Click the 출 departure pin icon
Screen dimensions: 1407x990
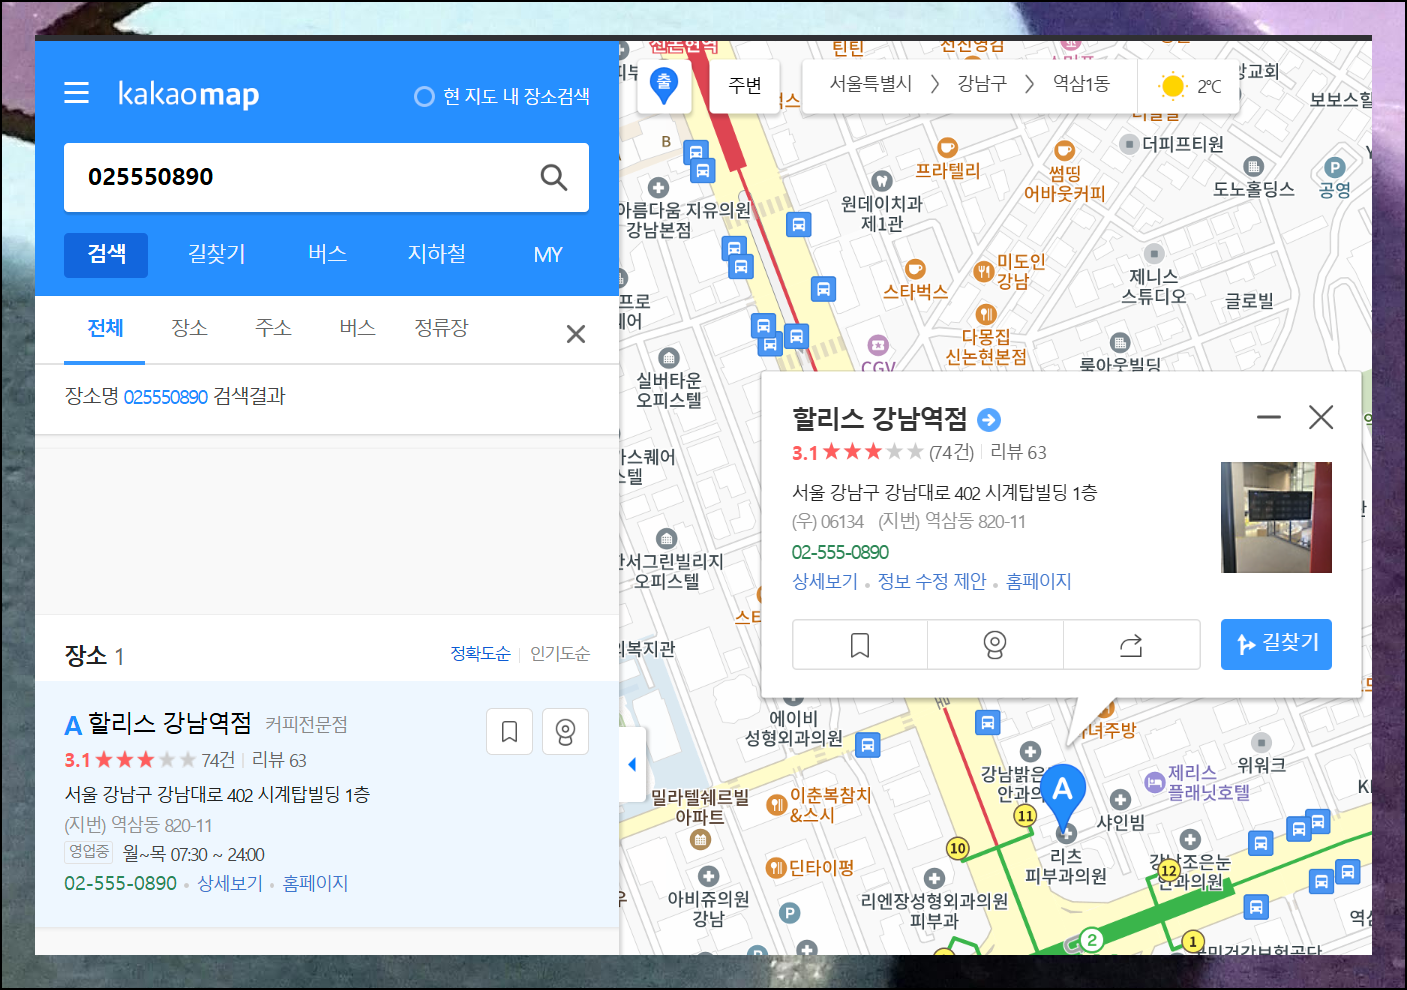[664, 86]
